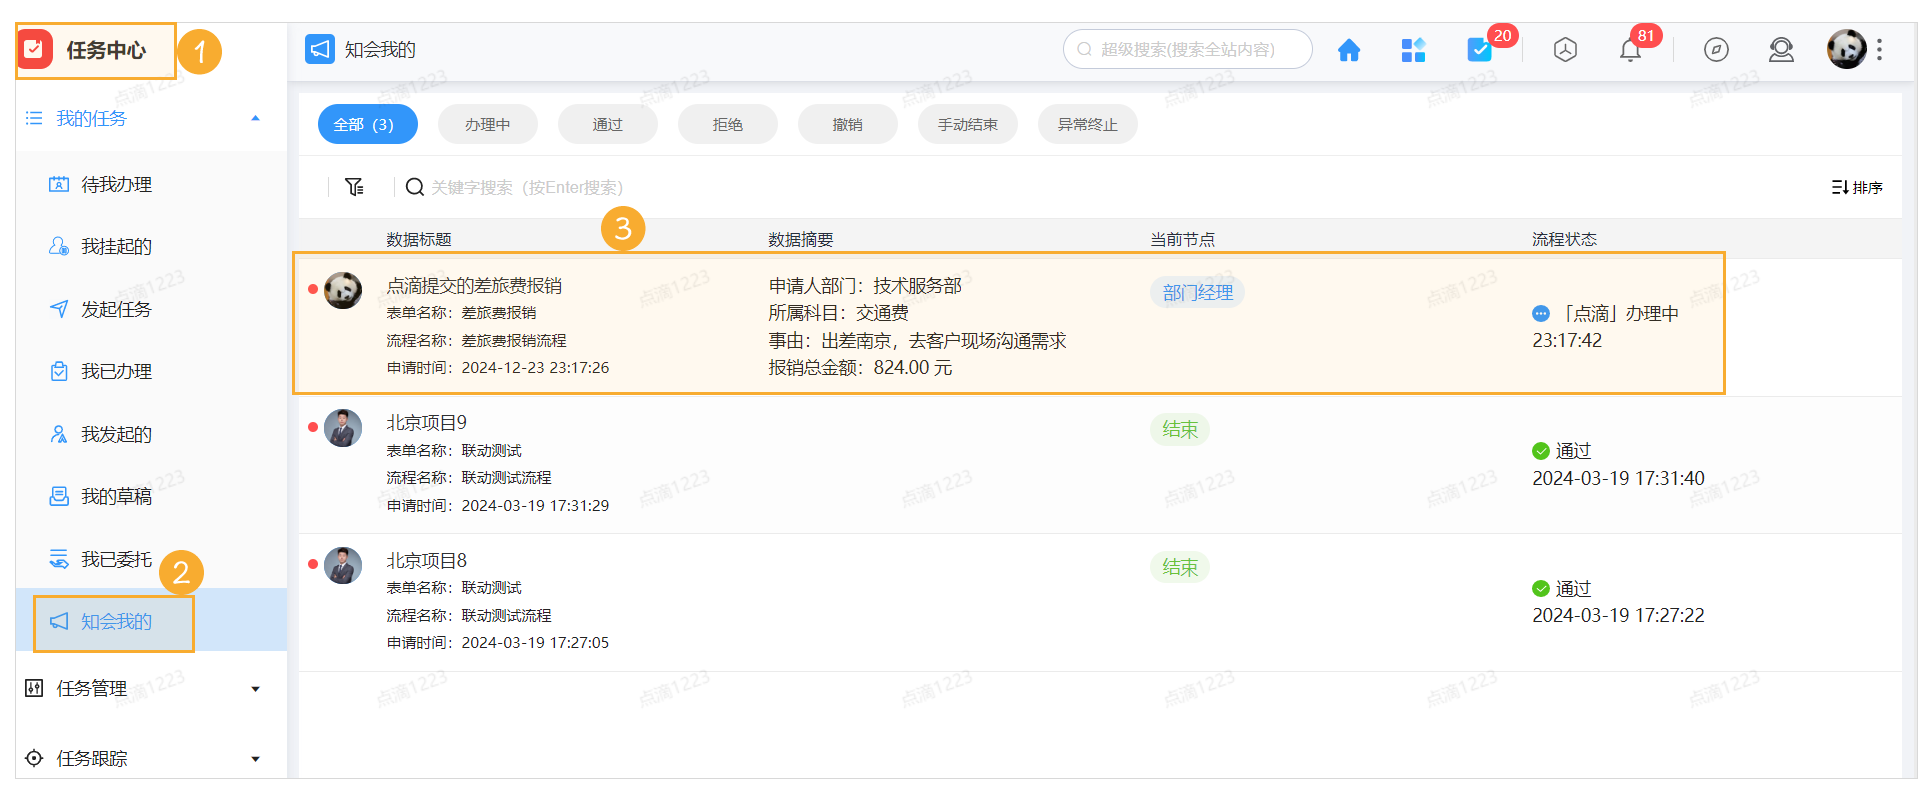Click the filter funnel icon
Image resolution: width=1925 pixels, height=790 pixels.
(x=354, y=187)
